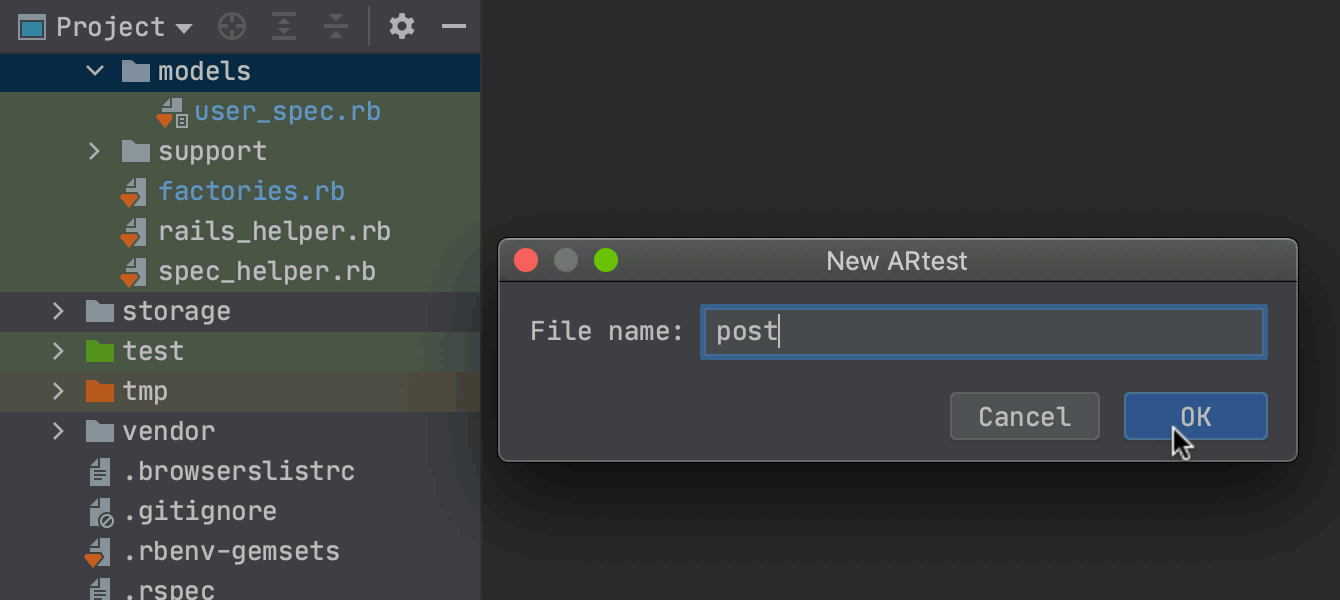Screen dimensions: 1340x600
Task: Select the models folder icon
Action: tap(135, 71)
